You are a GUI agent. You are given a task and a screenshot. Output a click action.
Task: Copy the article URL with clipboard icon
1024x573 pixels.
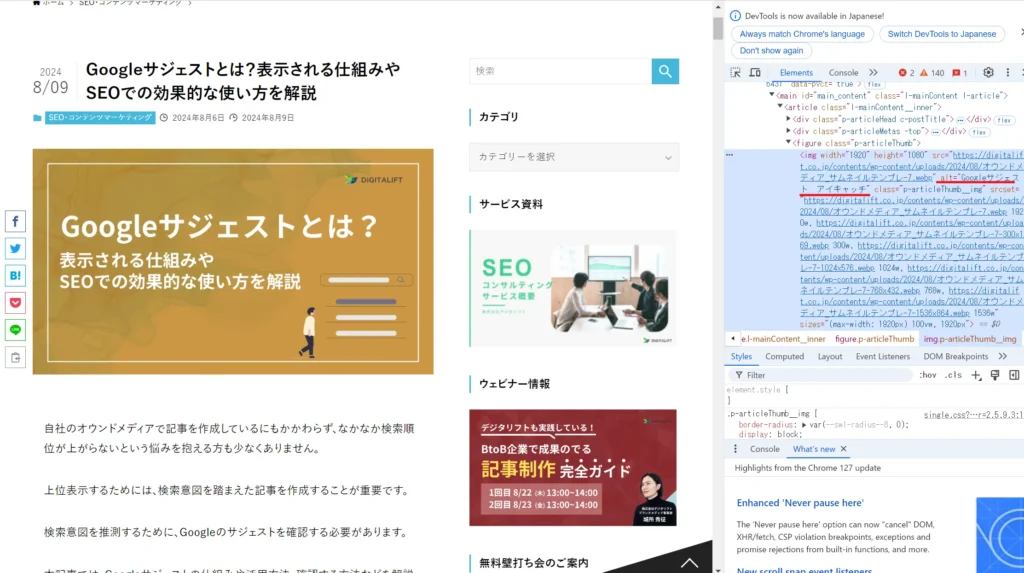[16, 357]
